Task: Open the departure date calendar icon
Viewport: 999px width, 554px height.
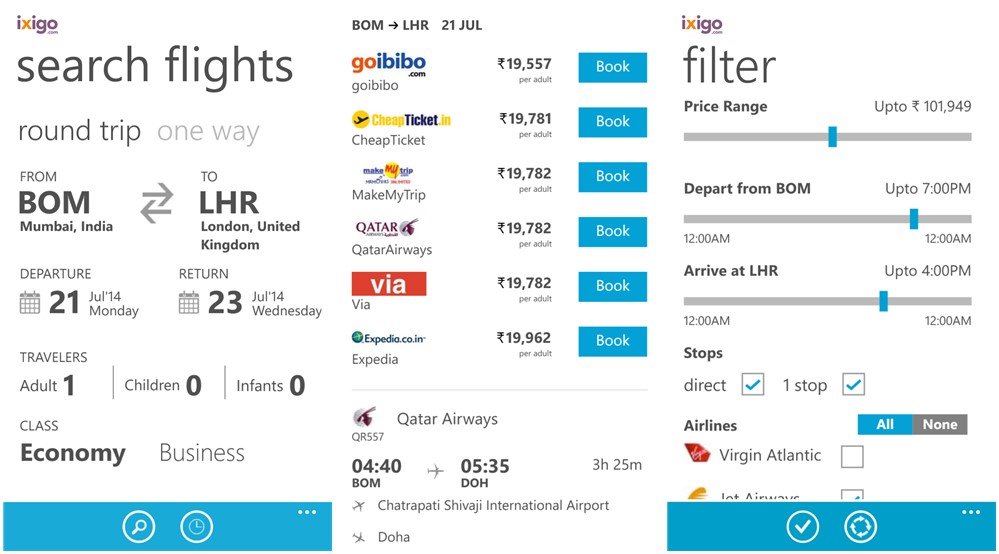Action: click(30, 302)
